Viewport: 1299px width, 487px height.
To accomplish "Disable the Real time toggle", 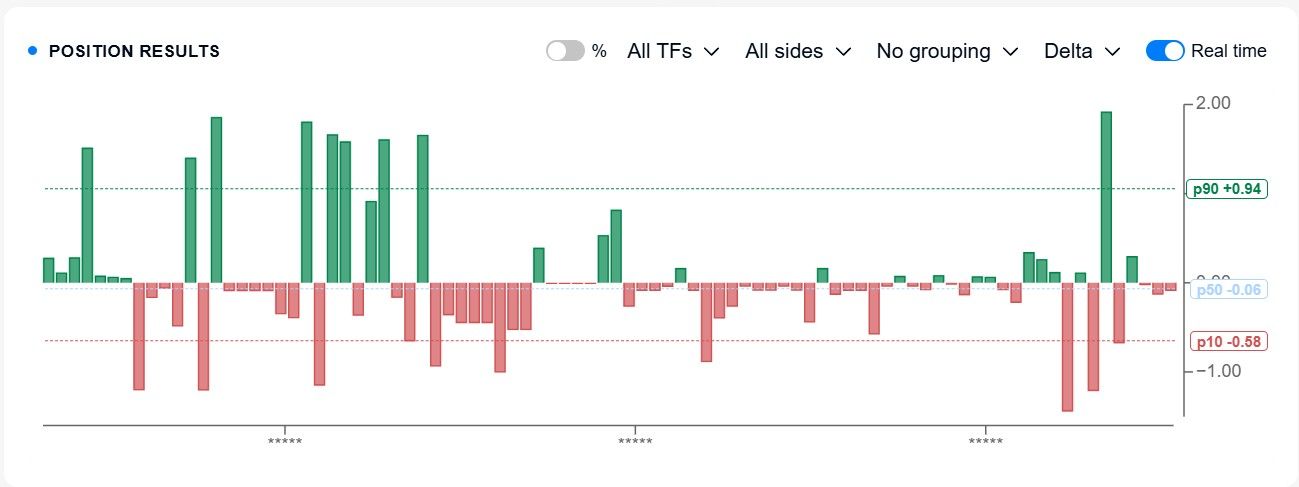I will coord(1165,51).
